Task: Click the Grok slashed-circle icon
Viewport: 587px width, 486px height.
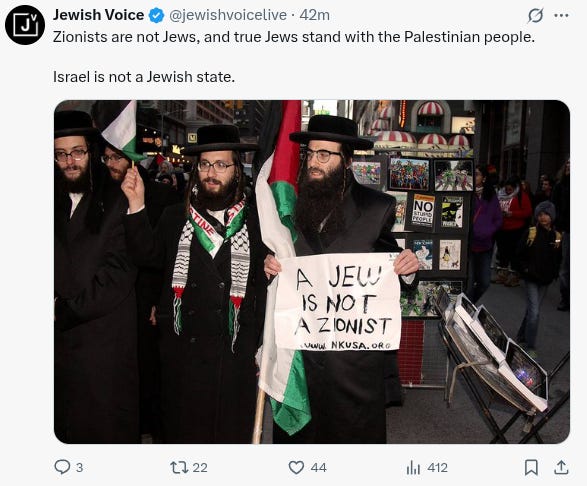Action: click(x=535, y=16)
